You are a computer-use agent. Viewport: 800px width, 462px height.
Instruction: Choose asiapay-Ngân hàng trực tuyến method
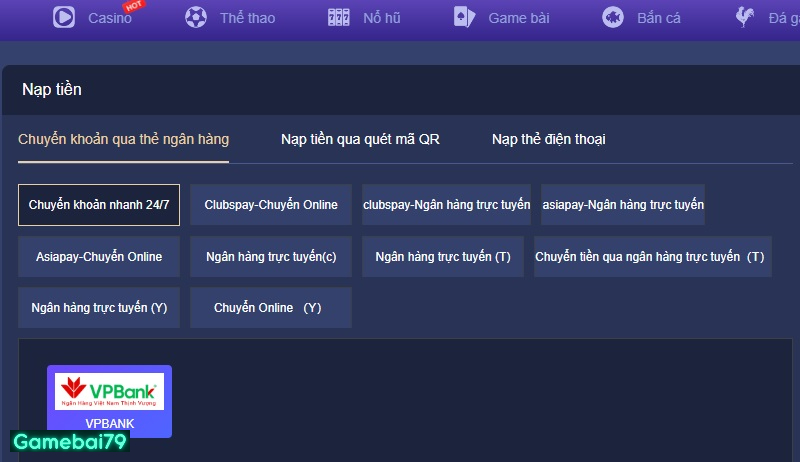pos(623,204)
